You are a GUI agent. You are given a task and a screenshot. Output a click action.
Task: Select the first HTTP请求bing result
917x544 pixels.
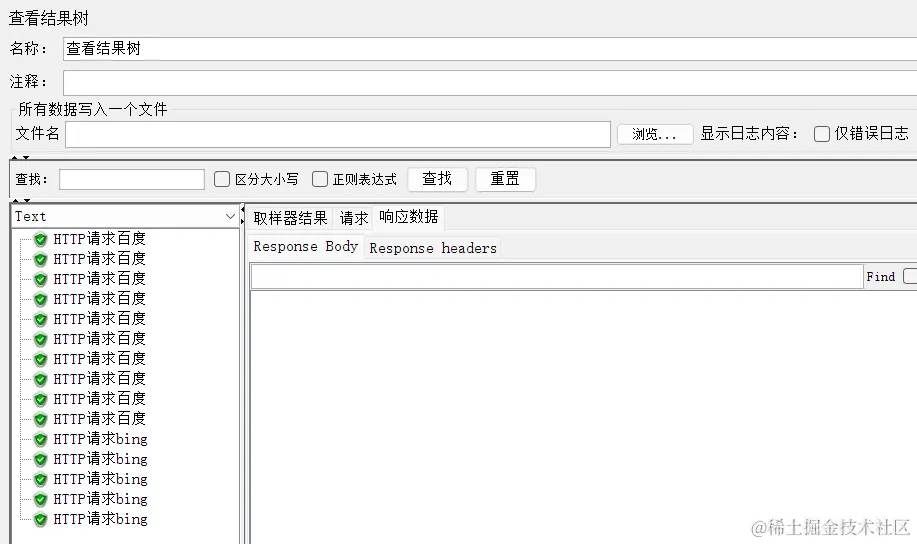pyautogui.click(x=101, y=439)
